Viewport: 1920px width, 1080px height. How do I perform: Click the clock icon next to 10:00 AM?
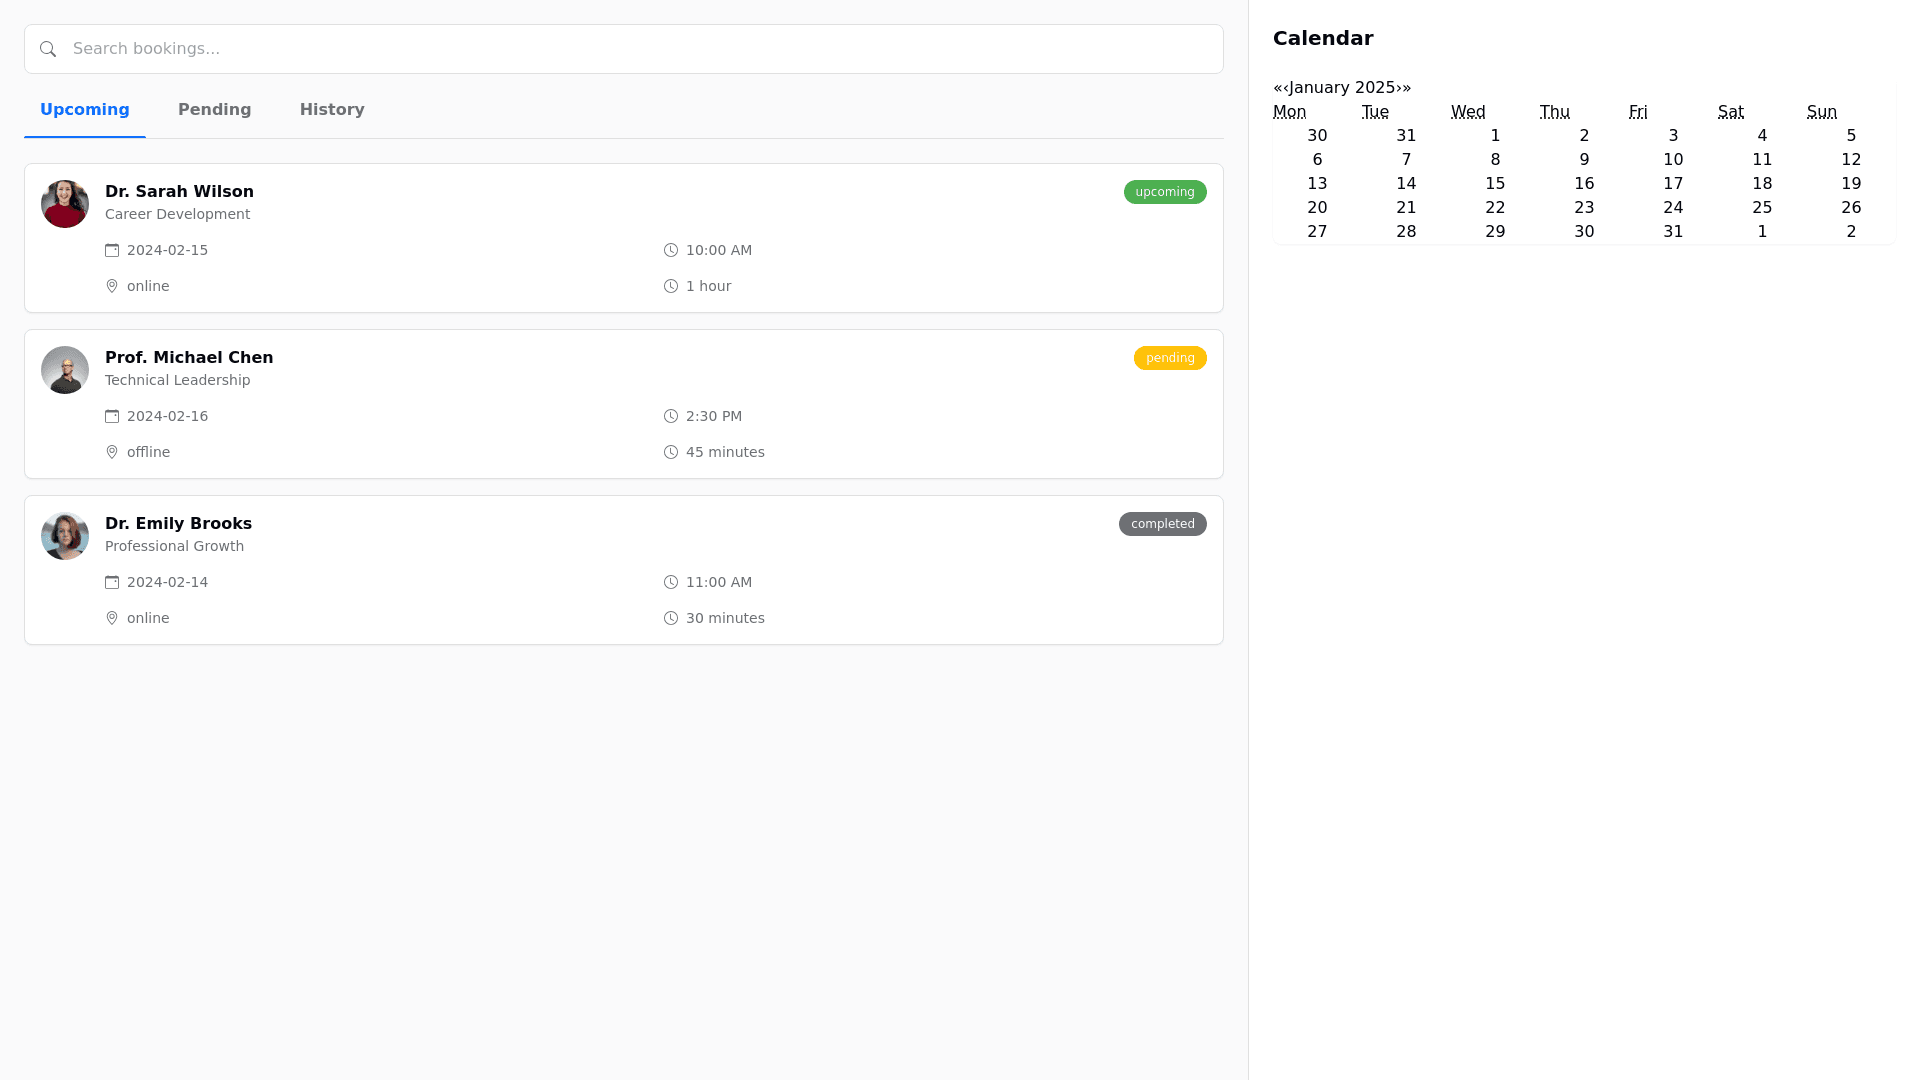tap(670, 250)
